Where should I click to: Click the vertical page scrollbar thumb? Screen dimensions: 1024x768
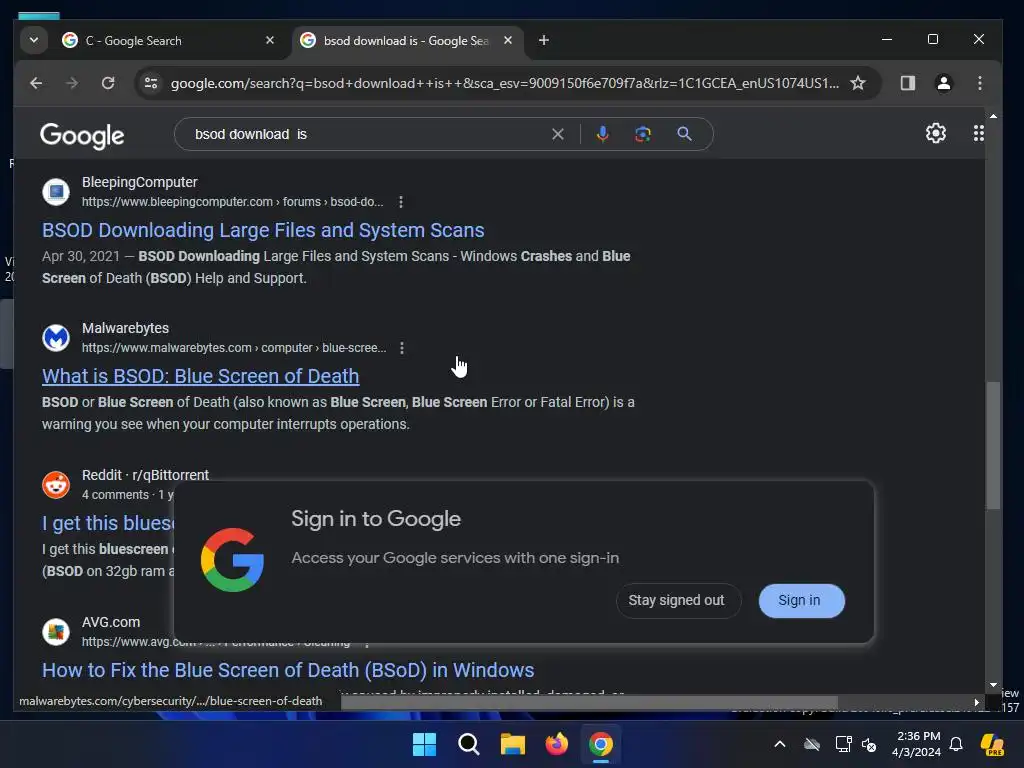pos(993,445)
